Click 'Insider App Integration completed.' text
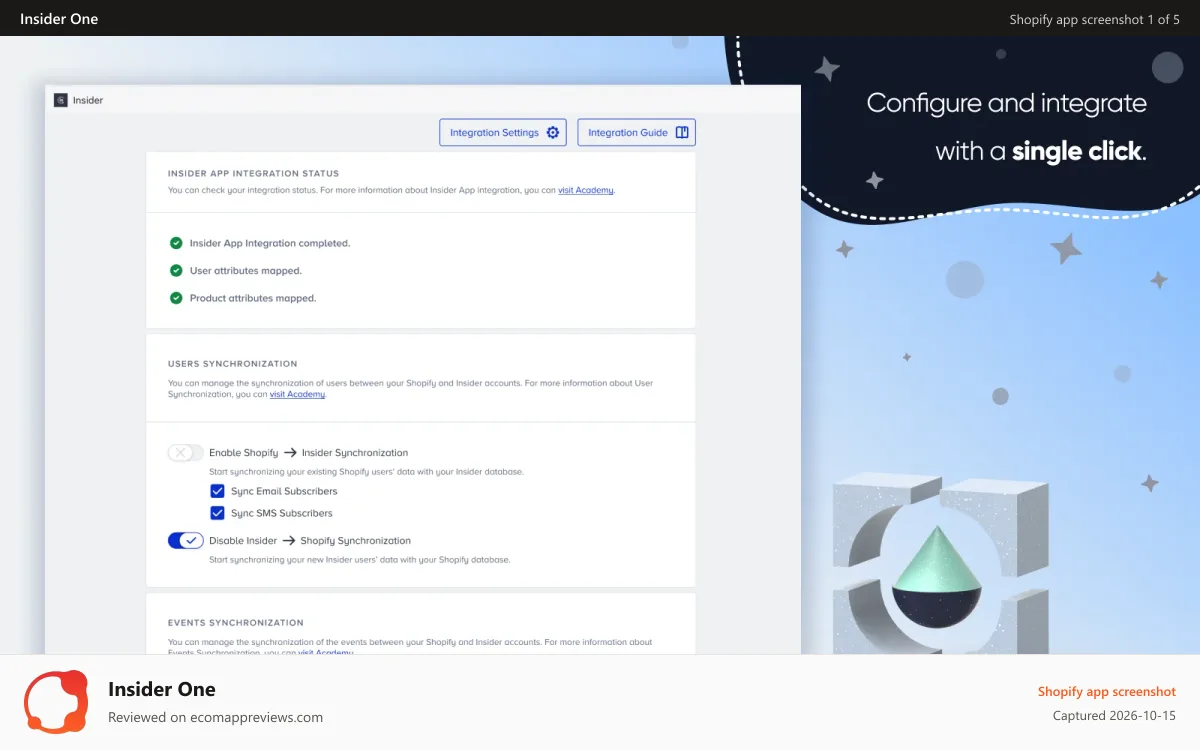Screen dimensions: 1200x750 [270, 243]
